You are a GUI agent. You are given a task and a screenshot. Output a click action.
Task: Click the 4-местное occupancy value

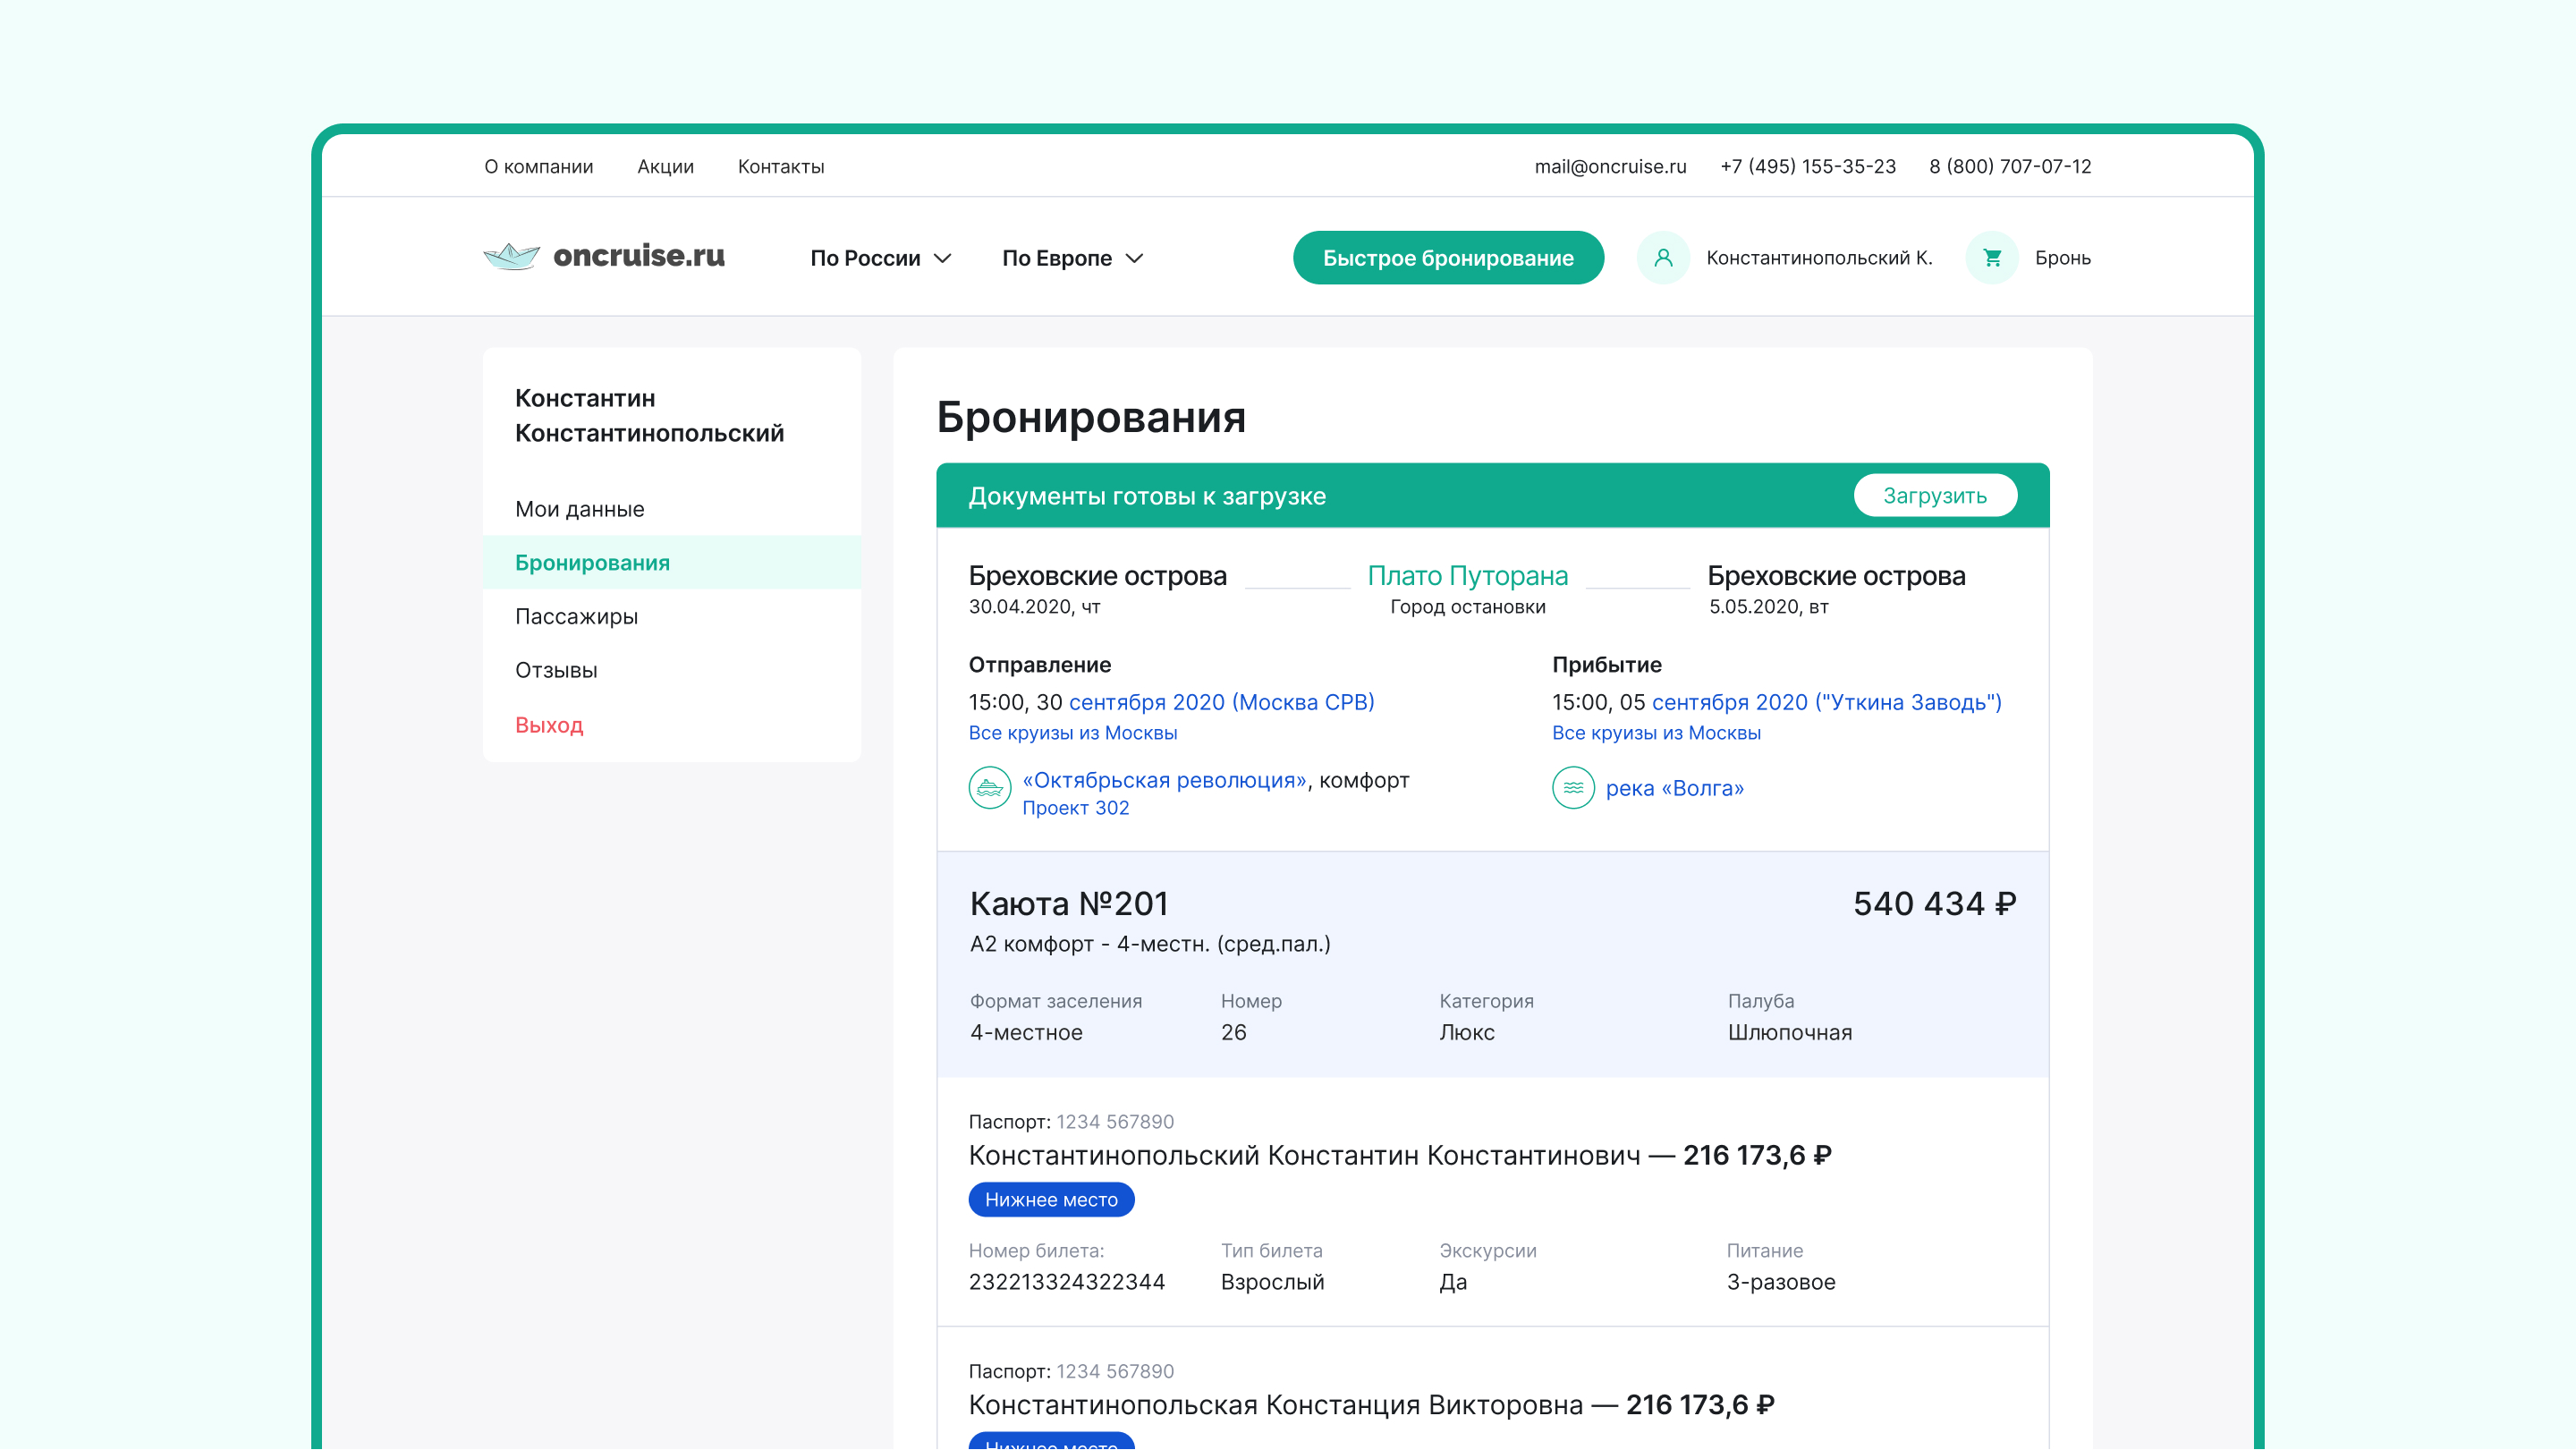click(1026, 1032)
